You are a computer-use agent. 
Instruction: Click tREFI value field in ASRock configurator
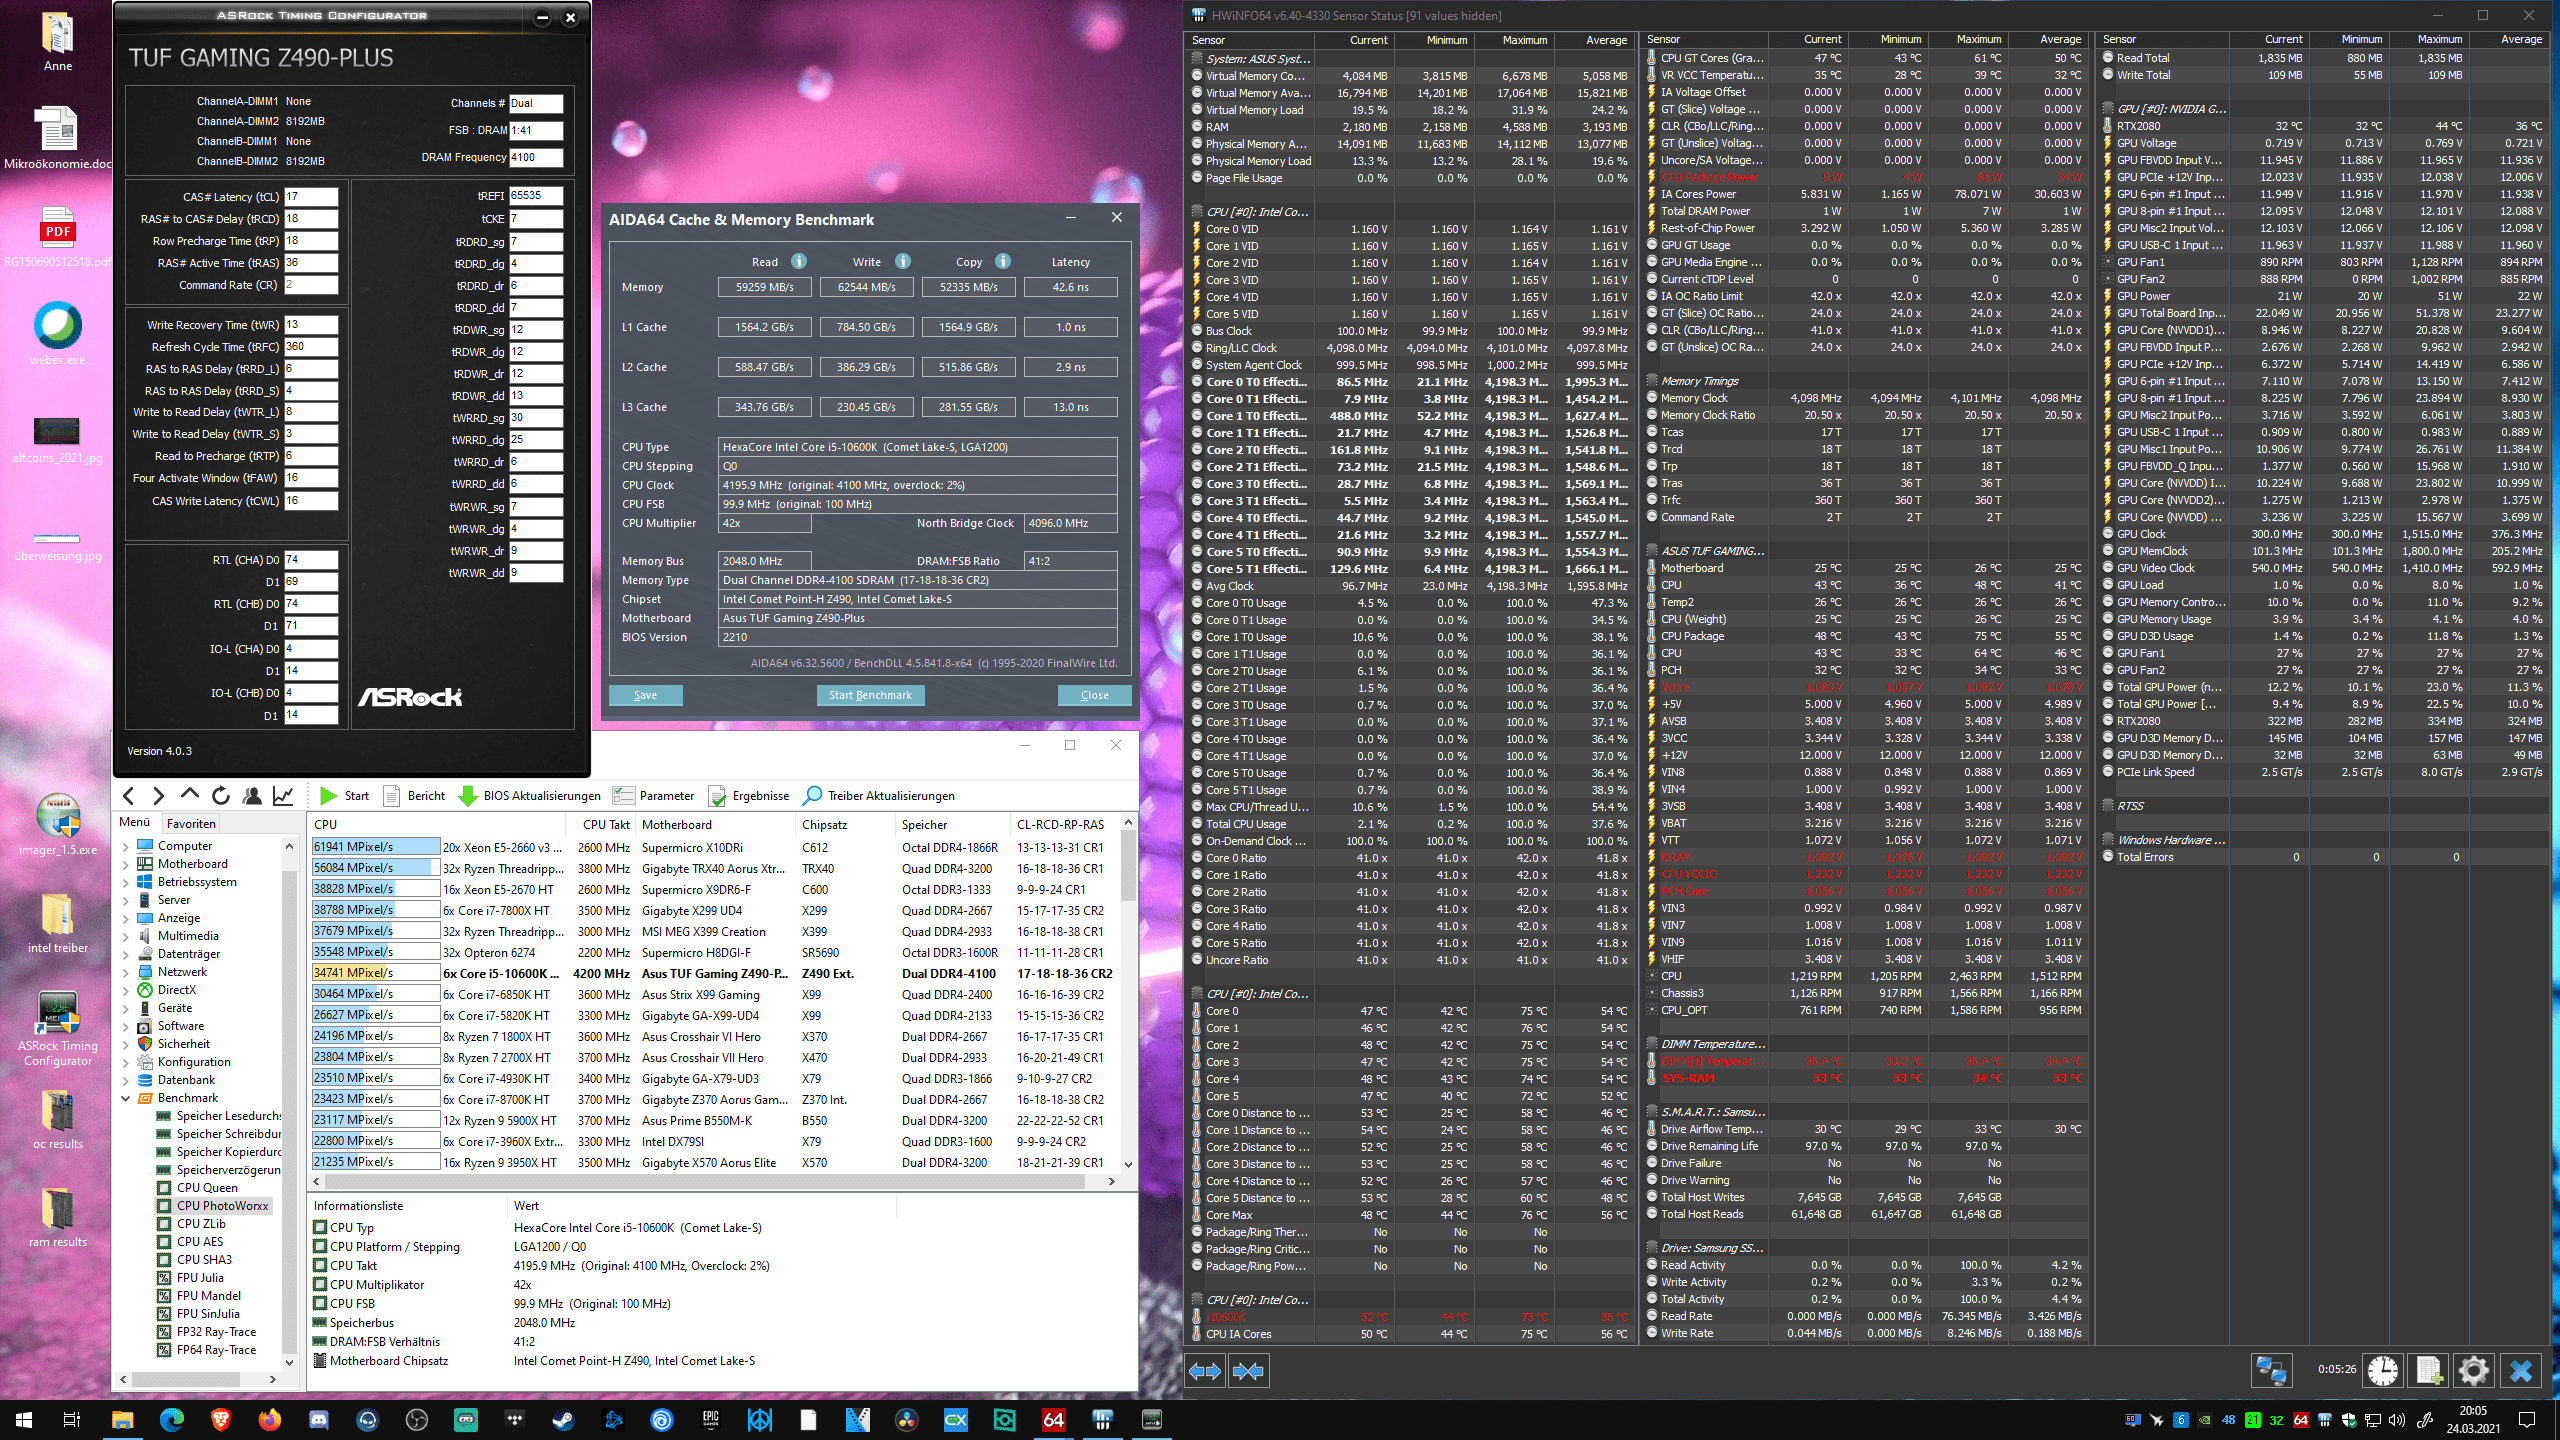tap(536, 195)
